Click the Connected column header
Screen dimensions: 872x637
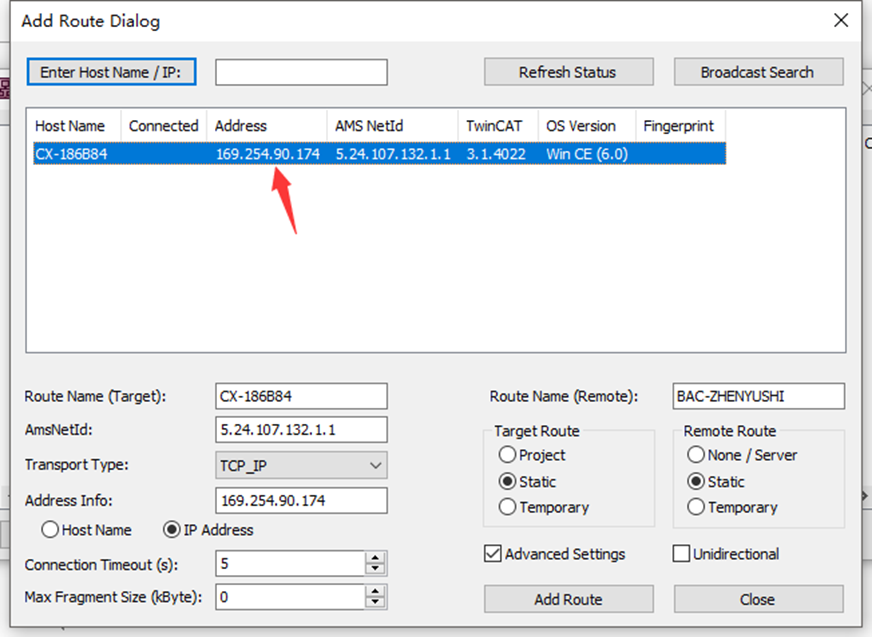[164, 126]
